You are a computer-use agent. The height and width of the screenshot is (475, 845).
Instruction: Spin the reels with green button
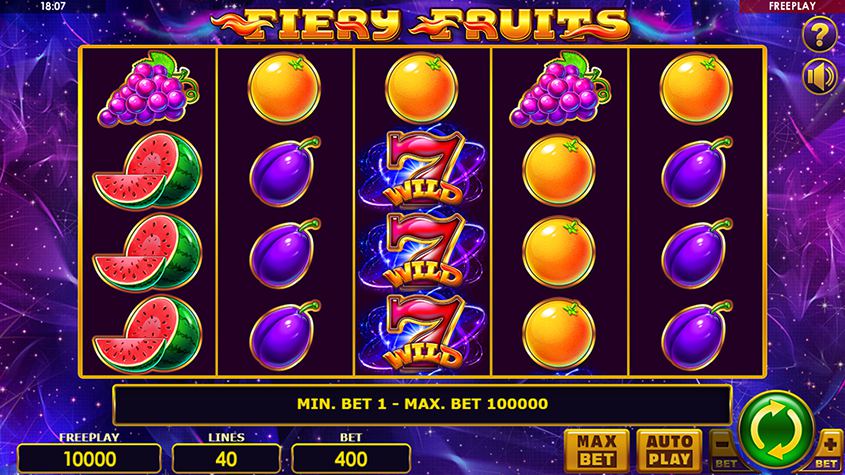coord(777,430)
